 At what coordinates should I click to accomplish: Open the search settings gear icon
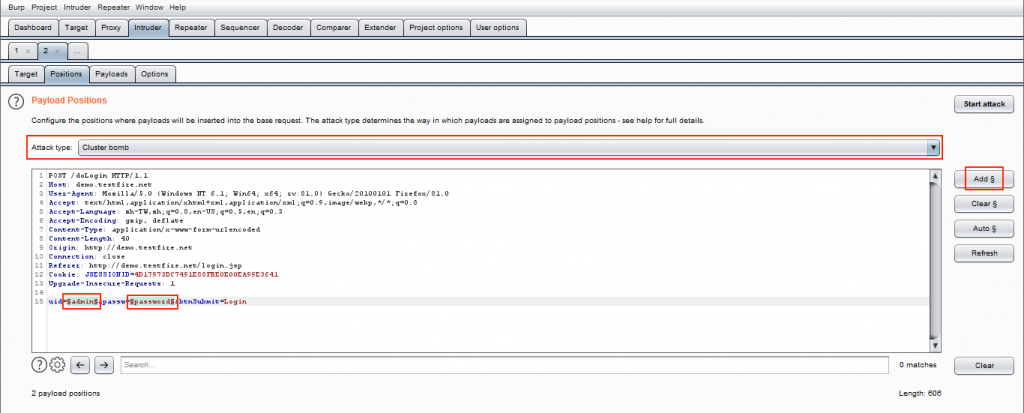pyautogui.click(x=57, y=365)
